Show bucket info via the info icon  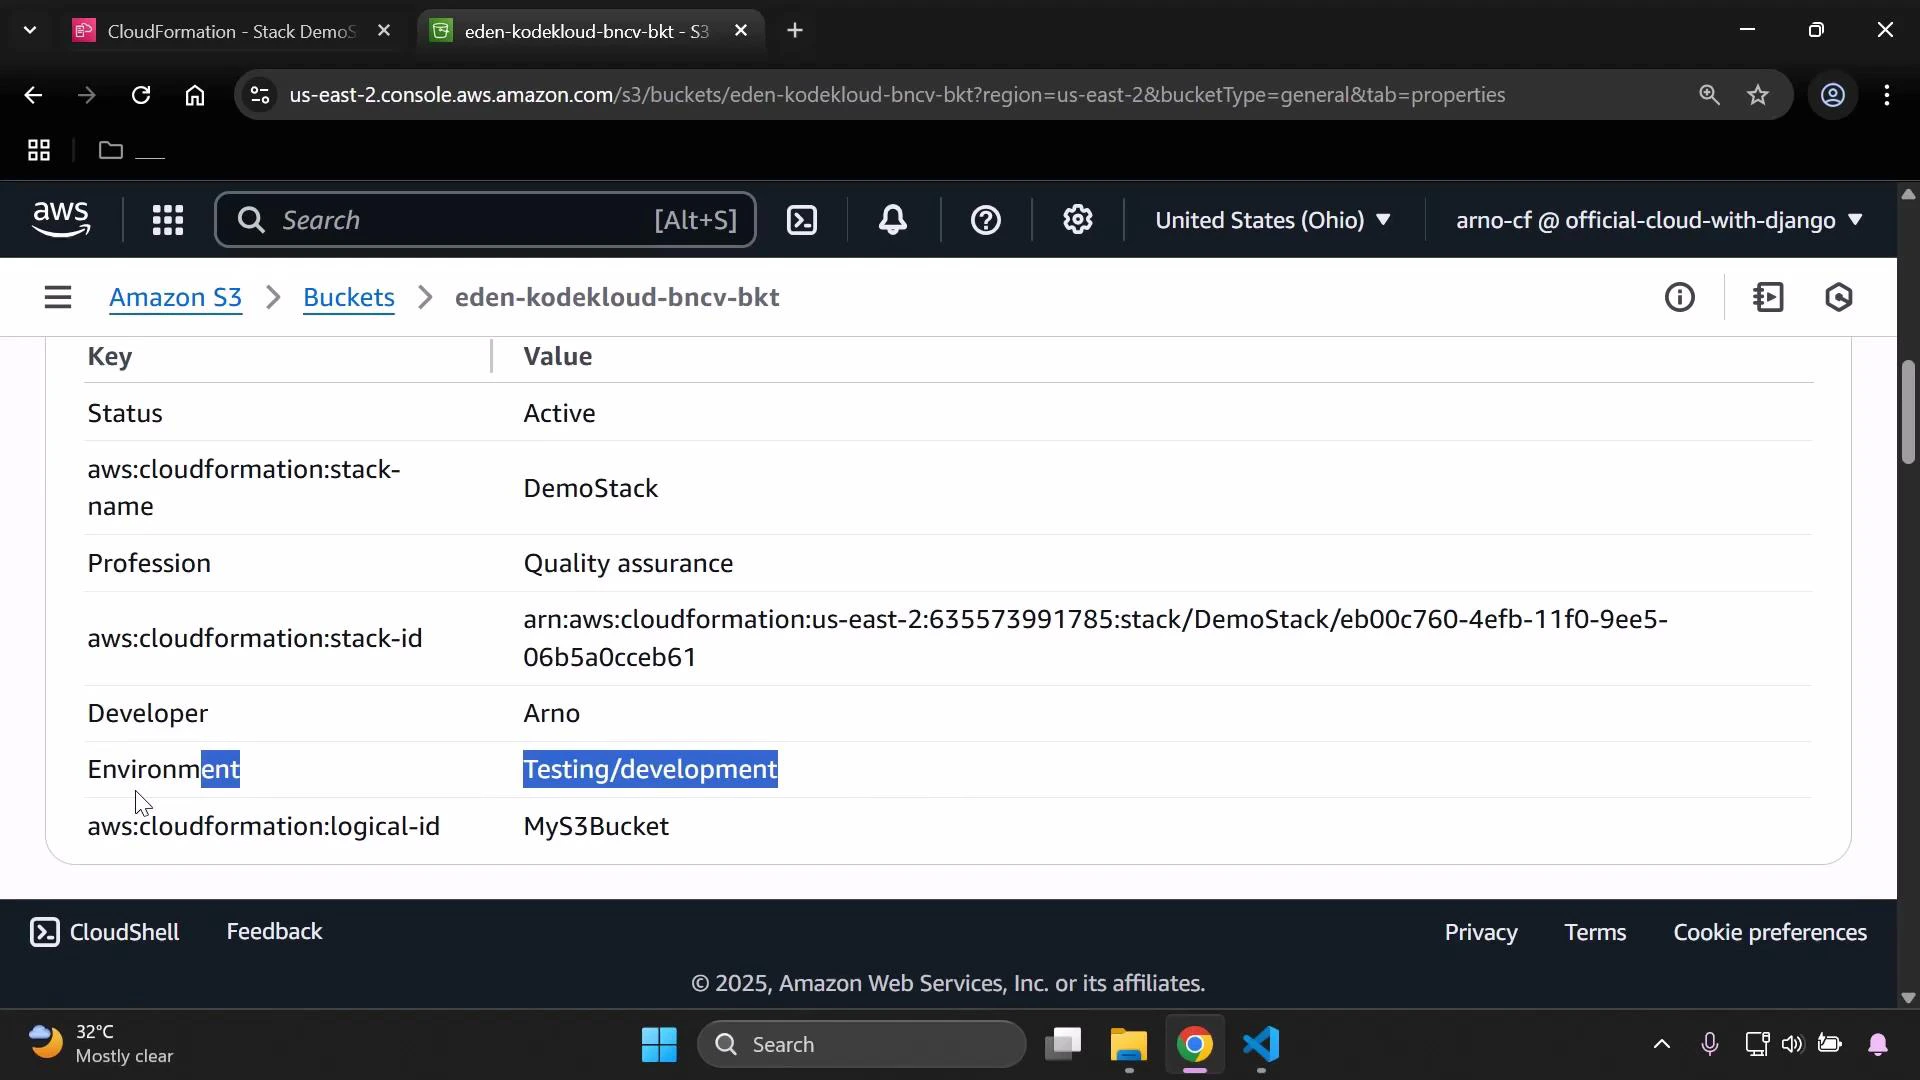[1681, 297]
